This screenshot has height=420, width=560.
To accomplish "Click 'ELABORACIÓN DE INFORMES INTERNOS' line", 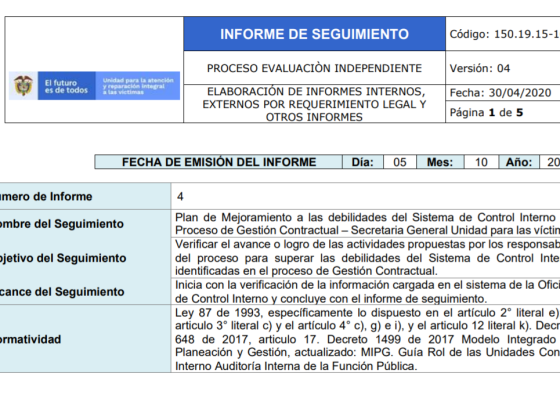I will 316,92.
